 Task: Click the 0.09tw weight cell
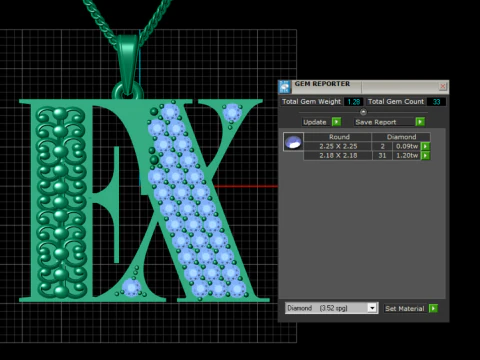[407, 146]
